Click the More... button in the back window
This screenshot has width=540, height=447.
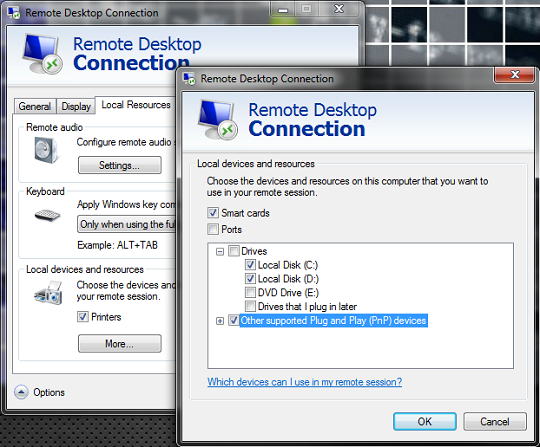(x=120, y=344)
